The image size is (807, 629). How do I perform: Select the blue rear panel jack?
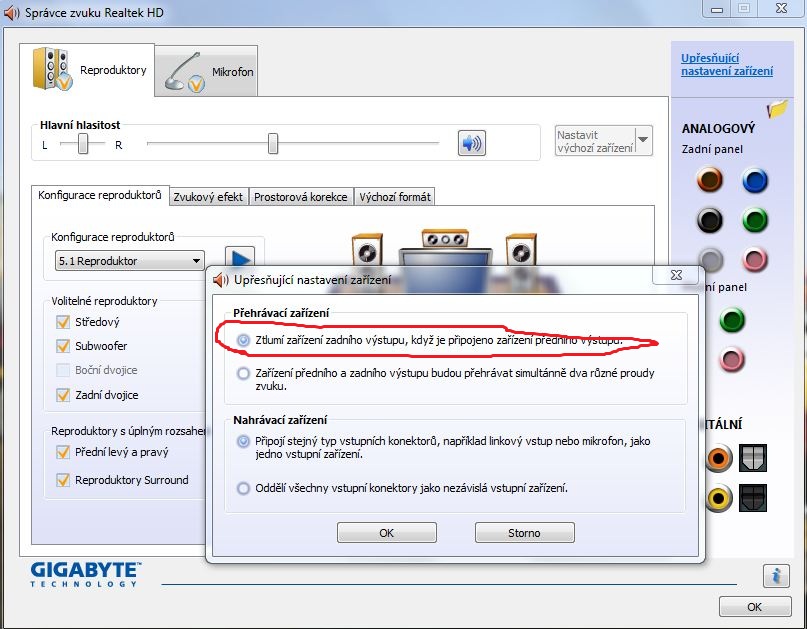755,180
